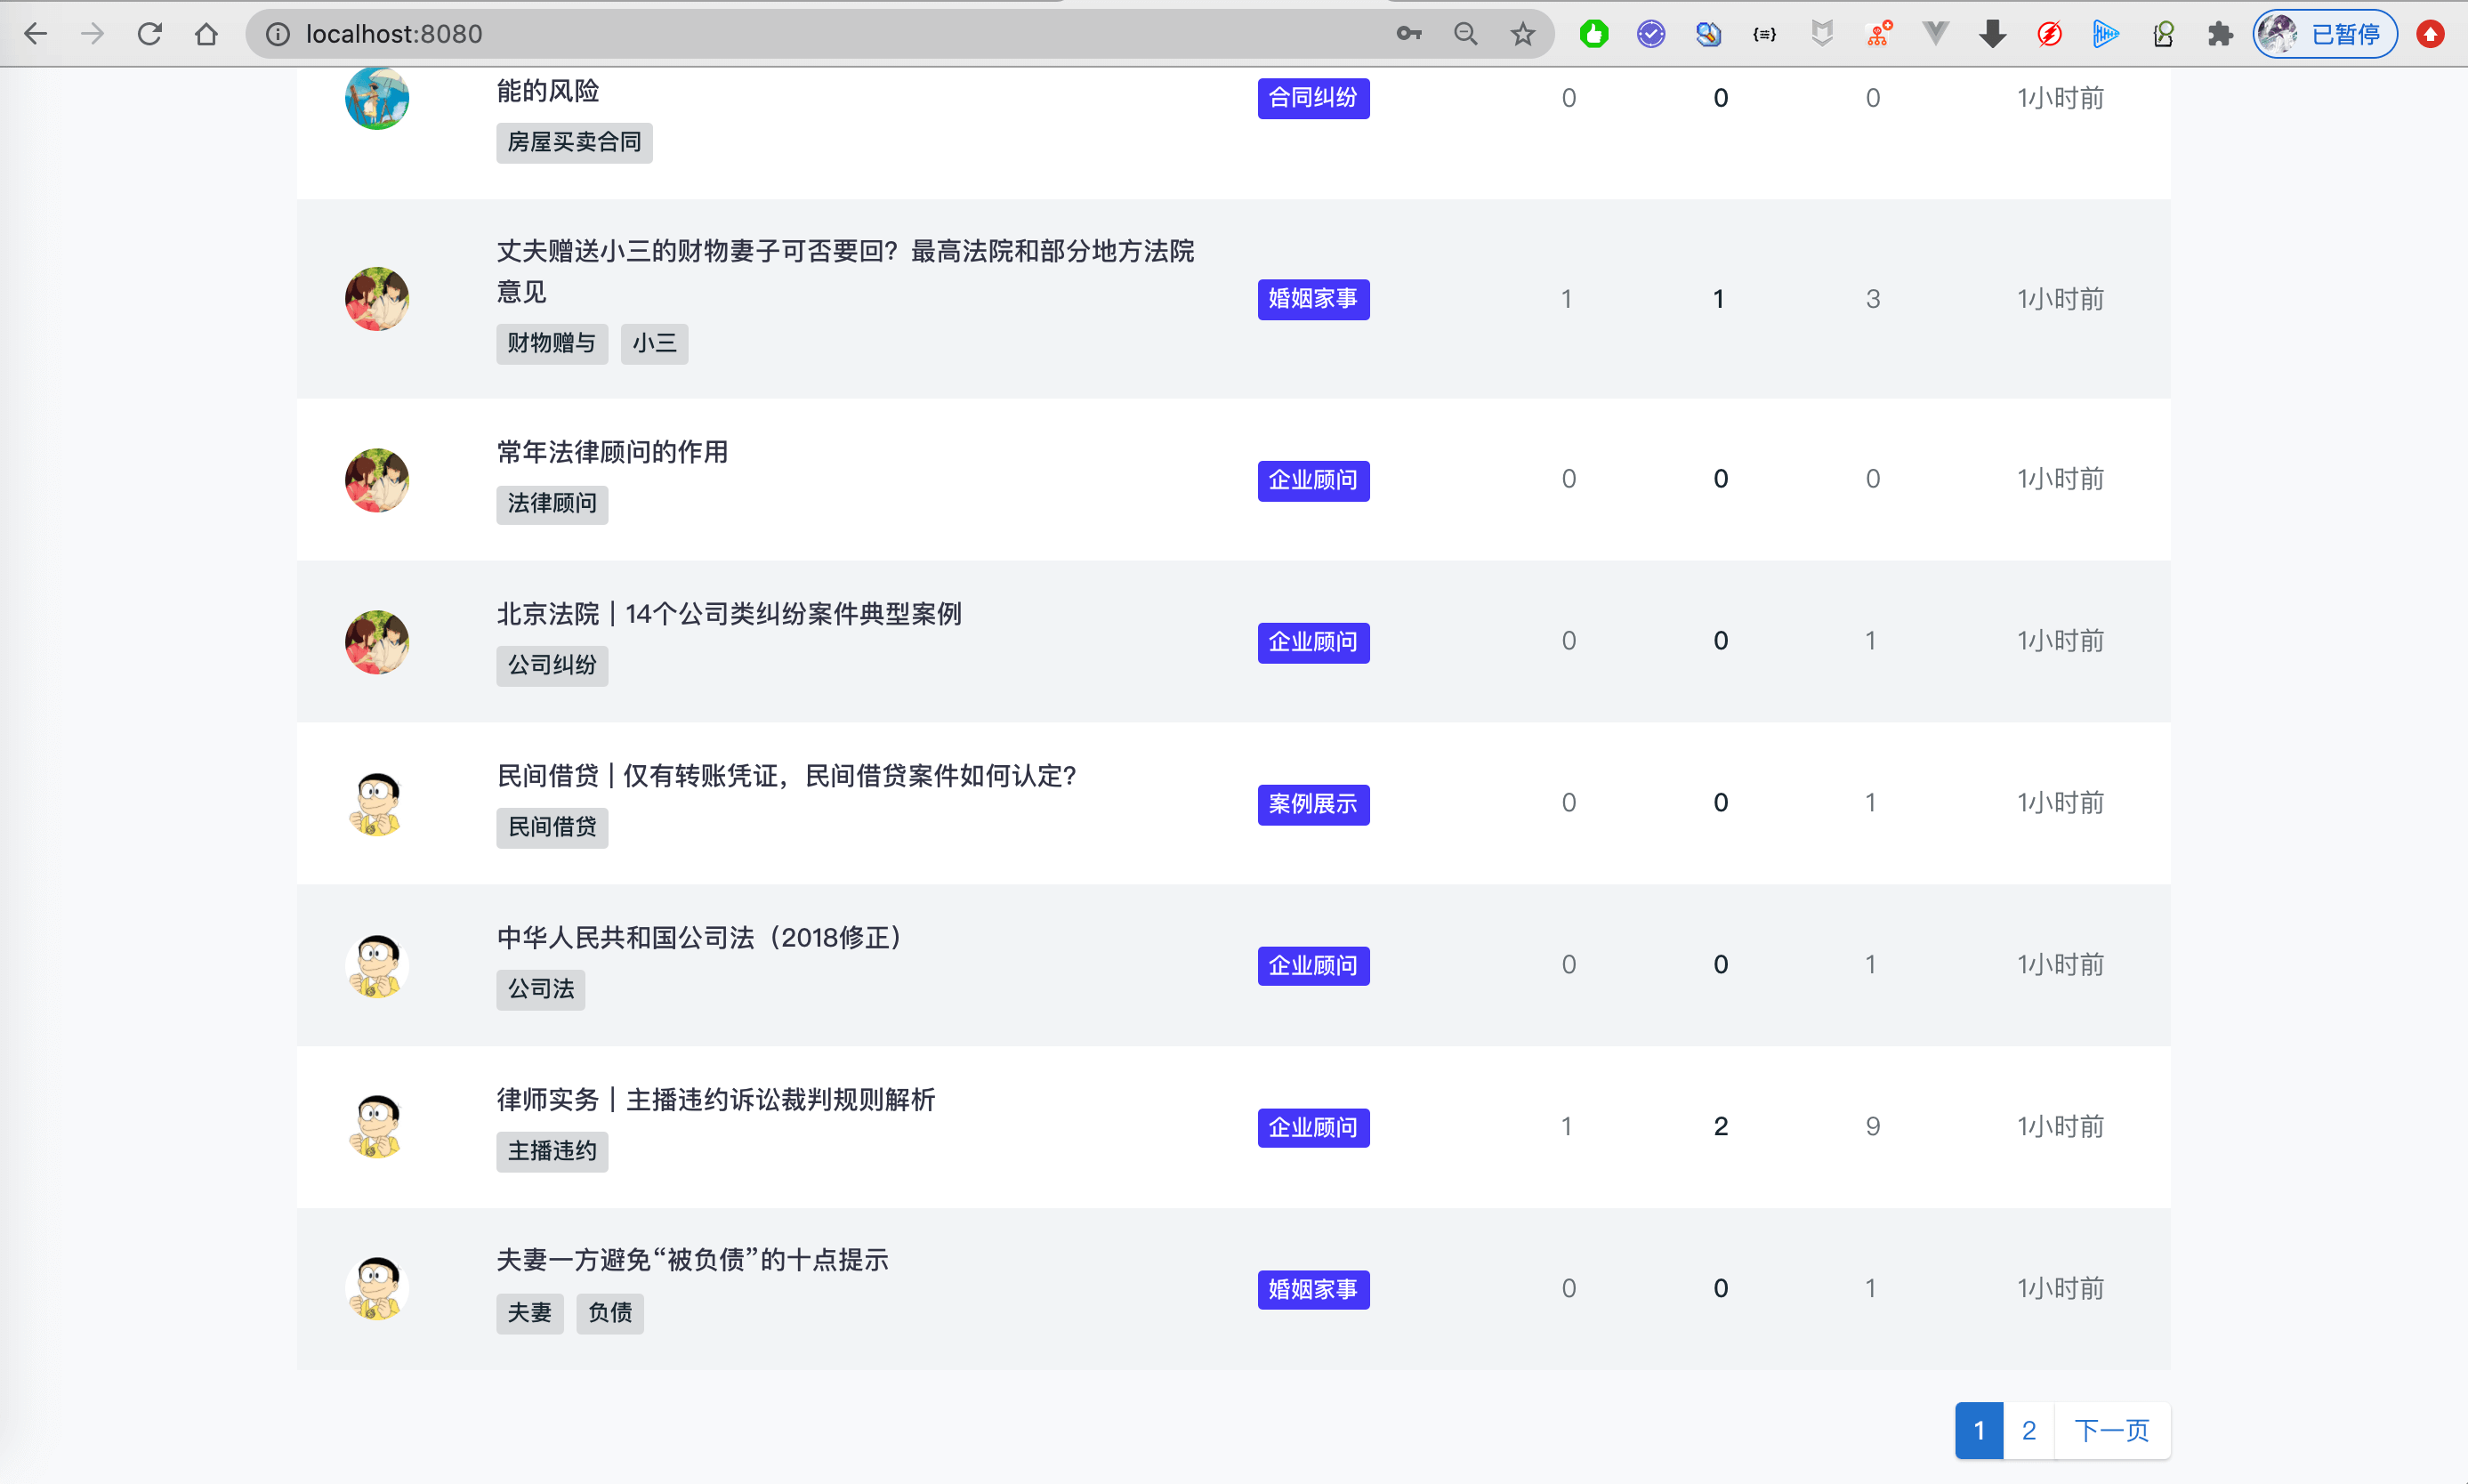The width and height of the screenshot is (2468, 1484).
Task: Click the saved passwords key icon
Action: [1408, 34]
